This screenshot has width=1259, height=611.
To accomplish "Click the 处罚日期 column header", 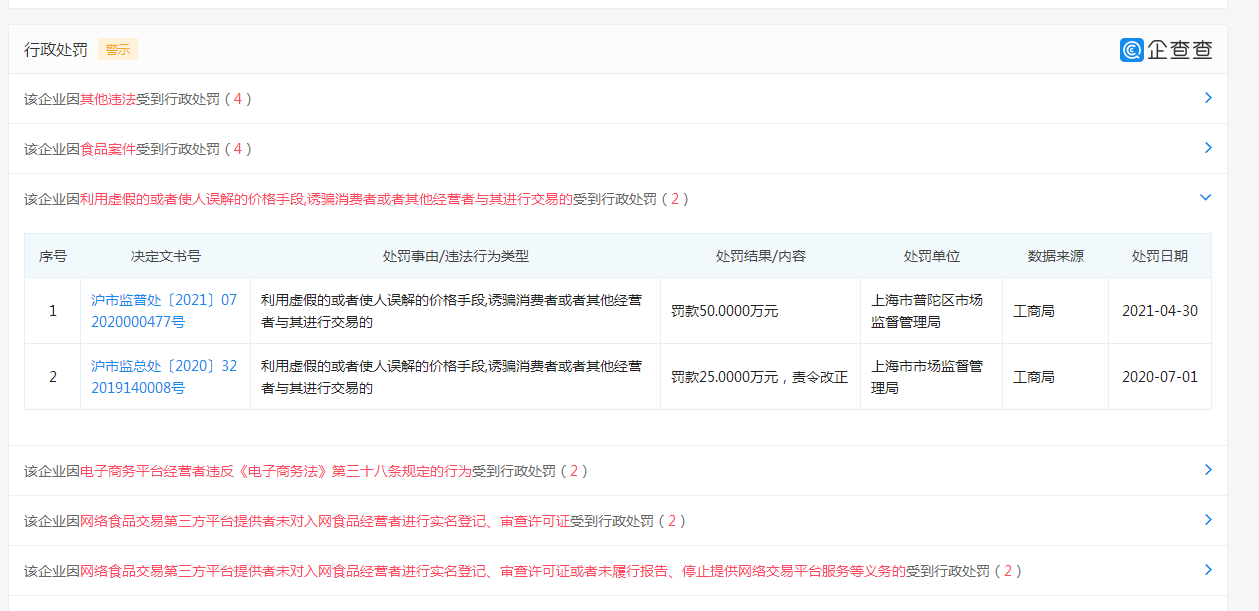I will pos(1159,256).
